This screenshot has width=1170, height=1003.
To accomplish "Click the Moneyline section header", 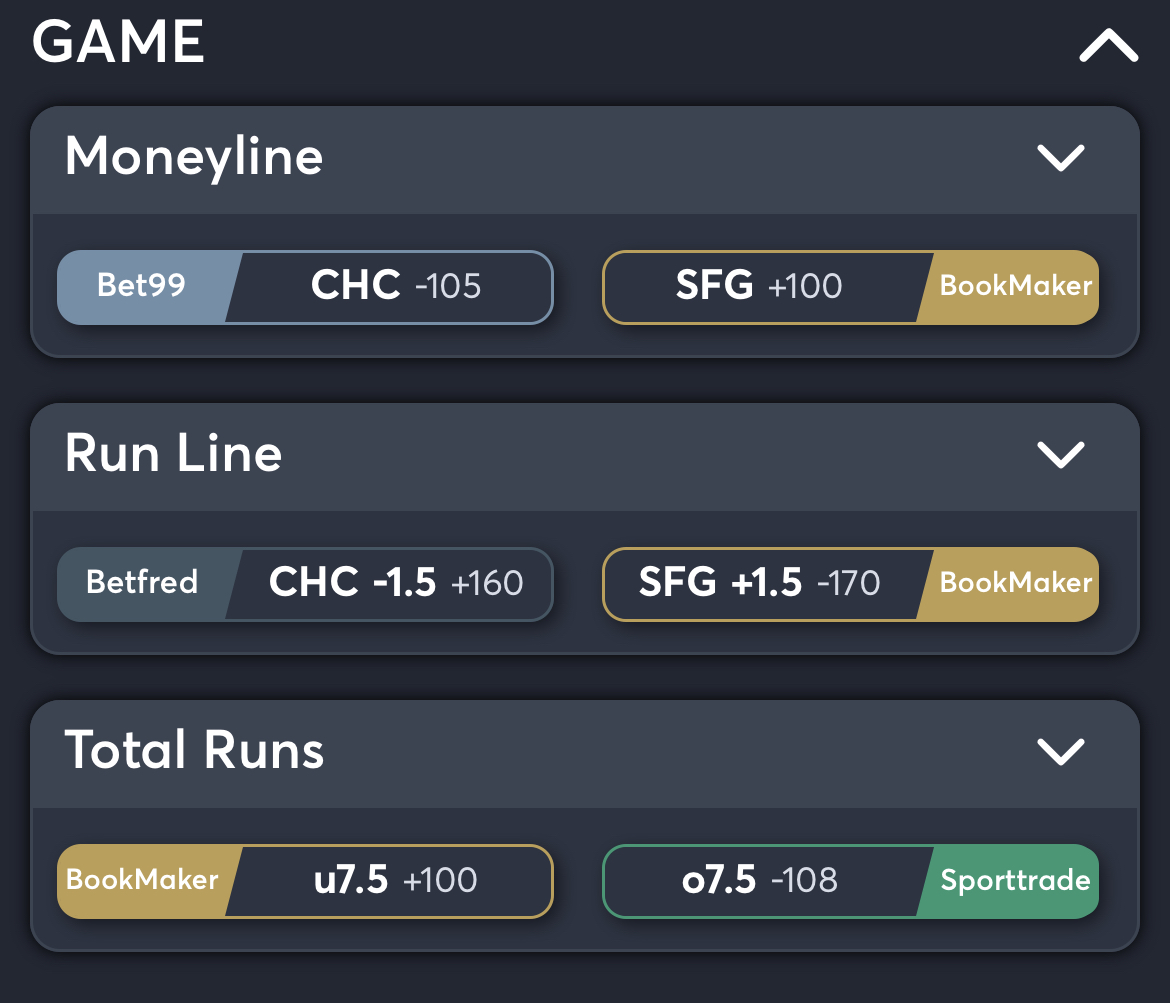I will 194,157.
